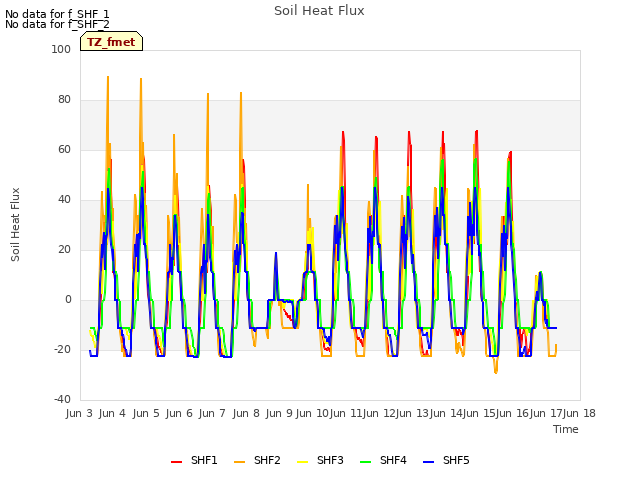Toggle SHF5 series in legend
The height and width of the screenshot is (480, 640).
click(446, 460)
